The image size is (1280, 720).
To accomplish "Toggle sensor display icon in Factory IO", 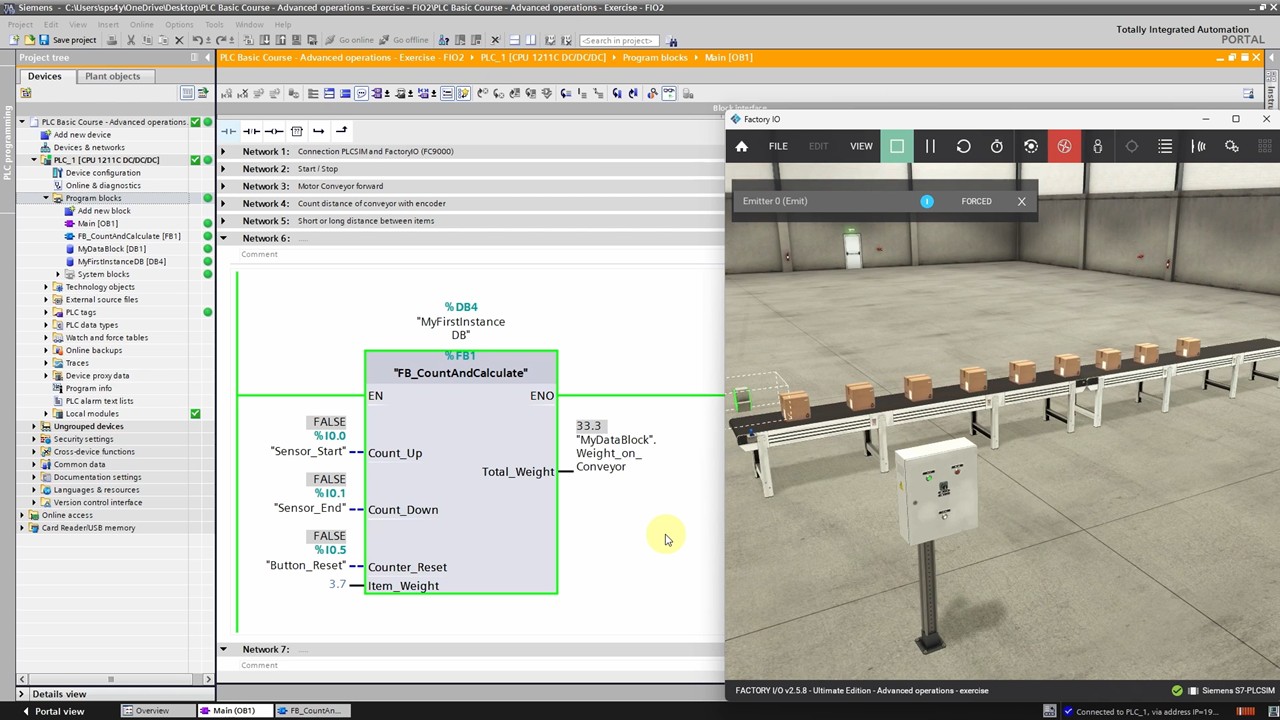I will [1198, 147].
